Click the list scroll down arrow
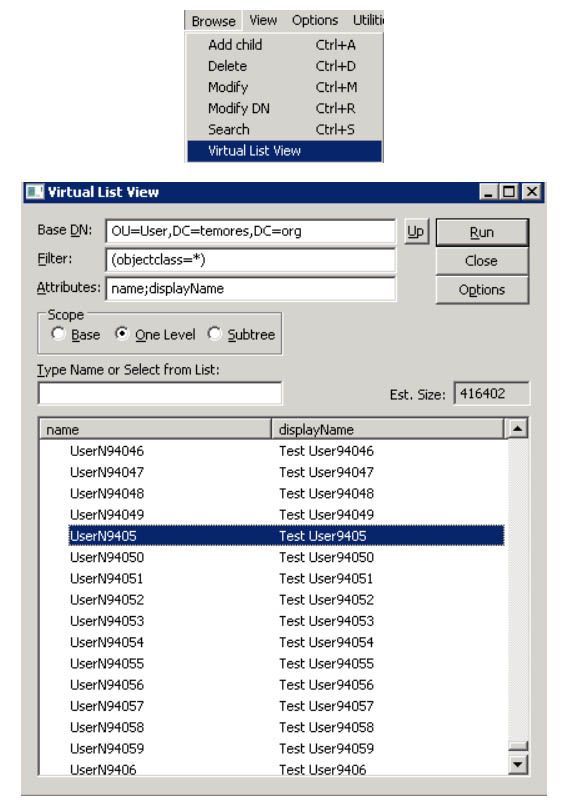The height and width of the screenshot is (805, 564). point(517,765)
